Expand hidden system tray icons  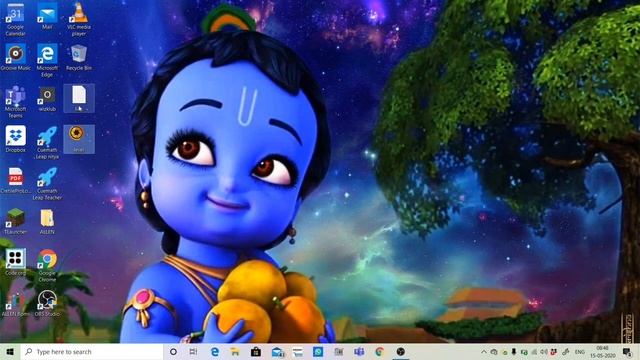(x=484, y=352)
